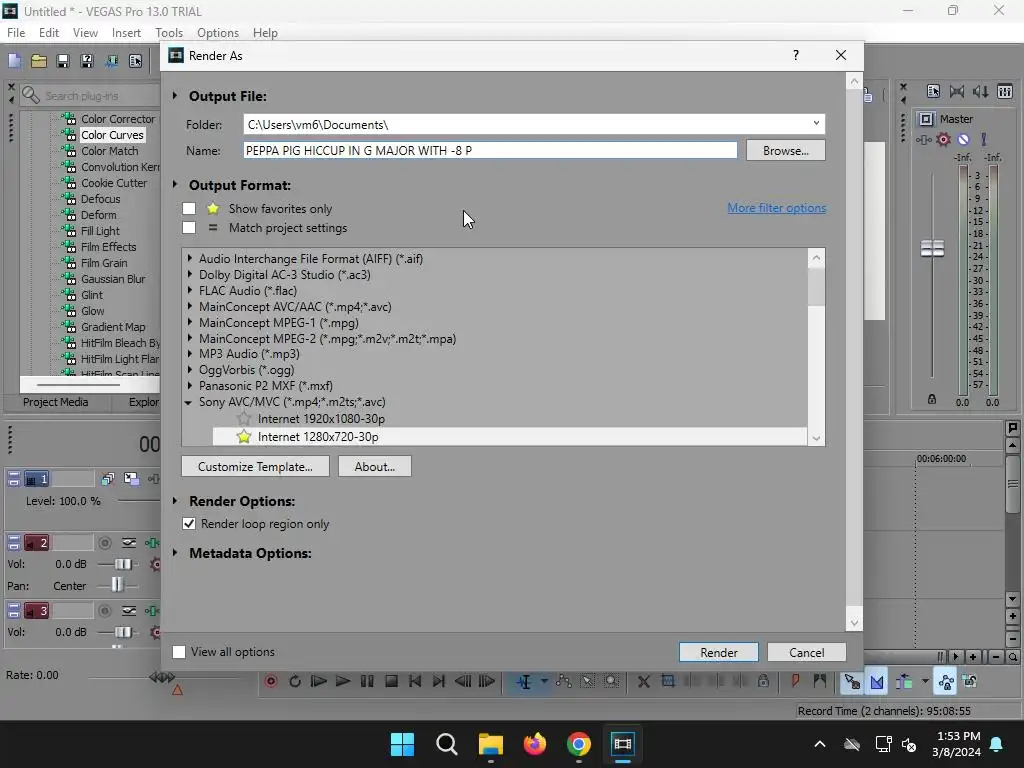The width and height of the screenshot is (1024, 768).
Task: Click the Open Mixing Console icon
Action: tap(1005, 91)
